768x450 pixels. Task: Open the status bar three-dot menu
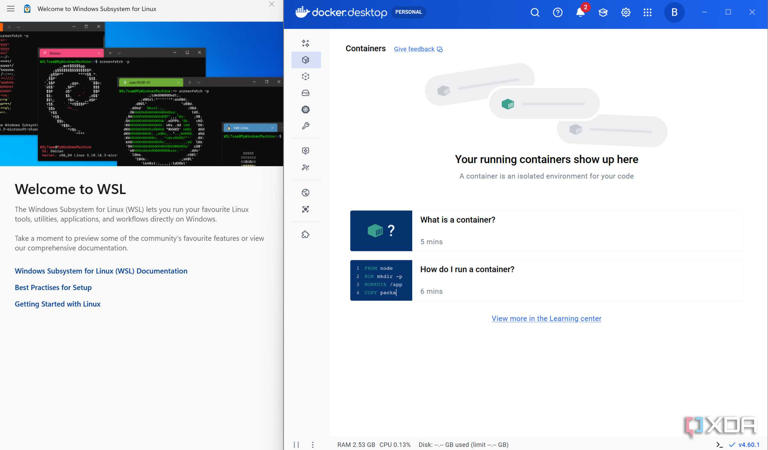pos(312,445)
